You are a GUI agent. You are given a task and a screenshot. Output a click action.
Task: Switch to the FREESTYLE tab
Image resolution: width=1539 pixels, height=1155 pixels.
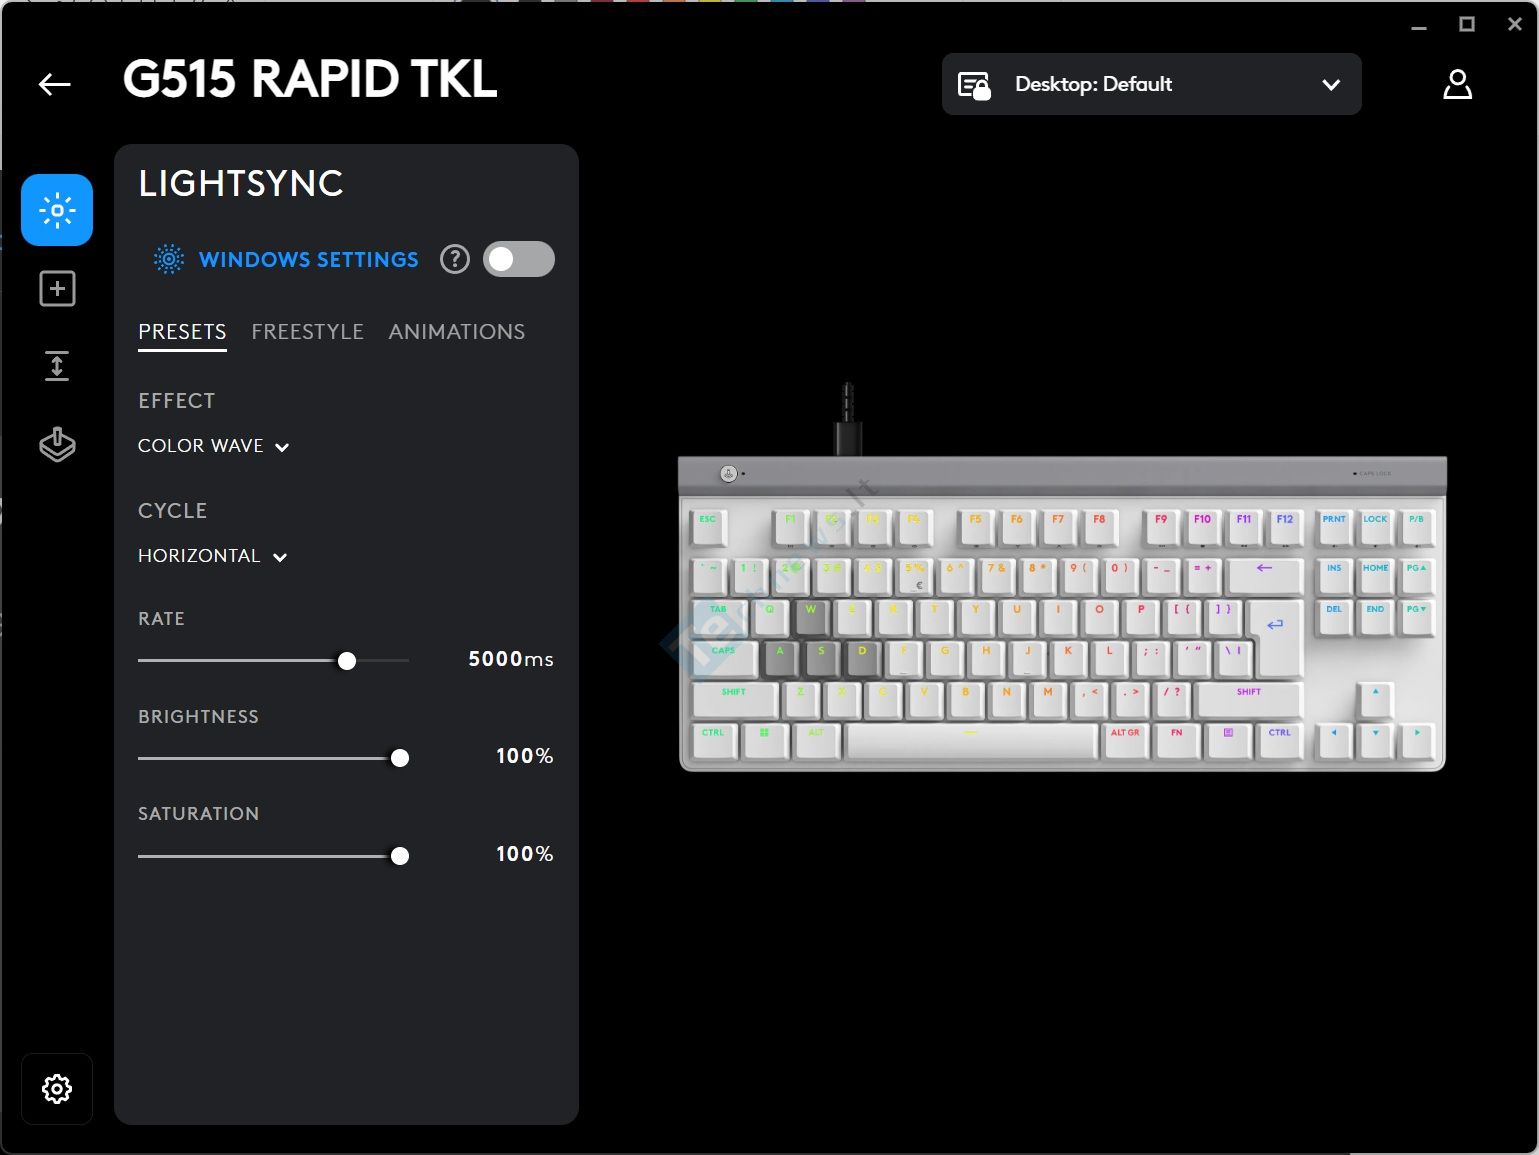coord(307,332)
